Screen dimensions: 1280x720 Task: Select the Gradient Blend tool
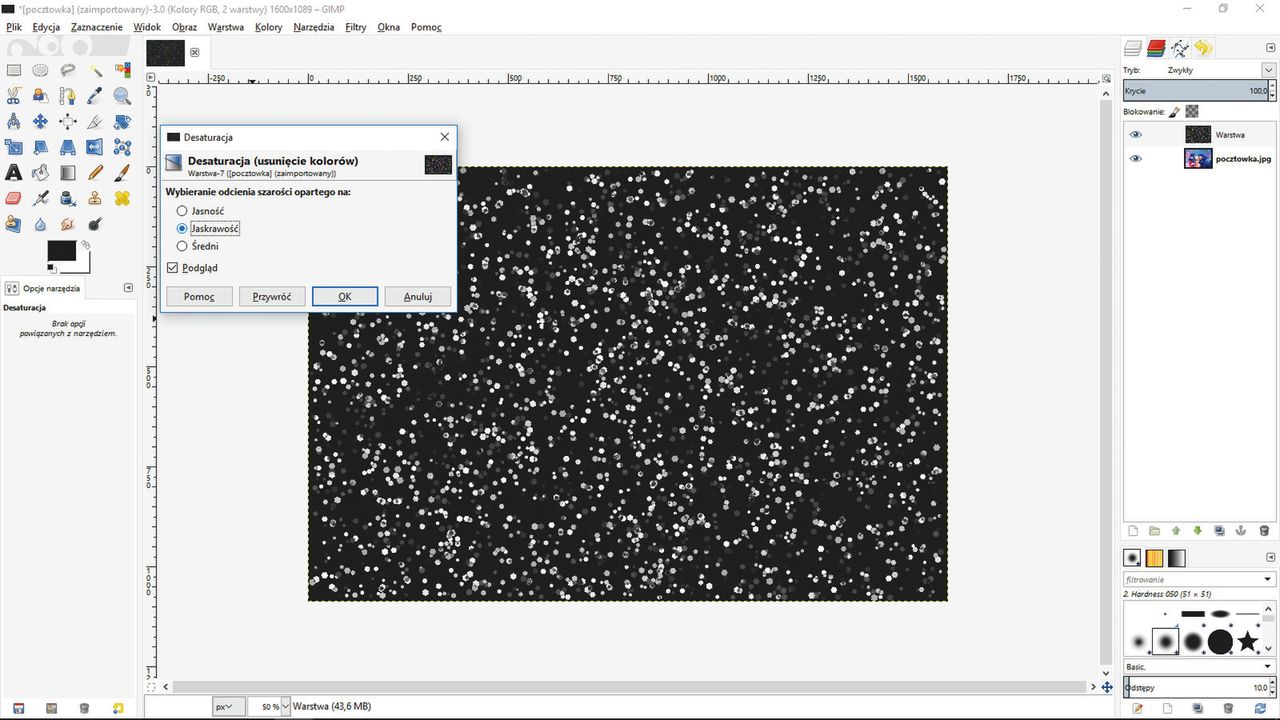[x=68, y=174]
